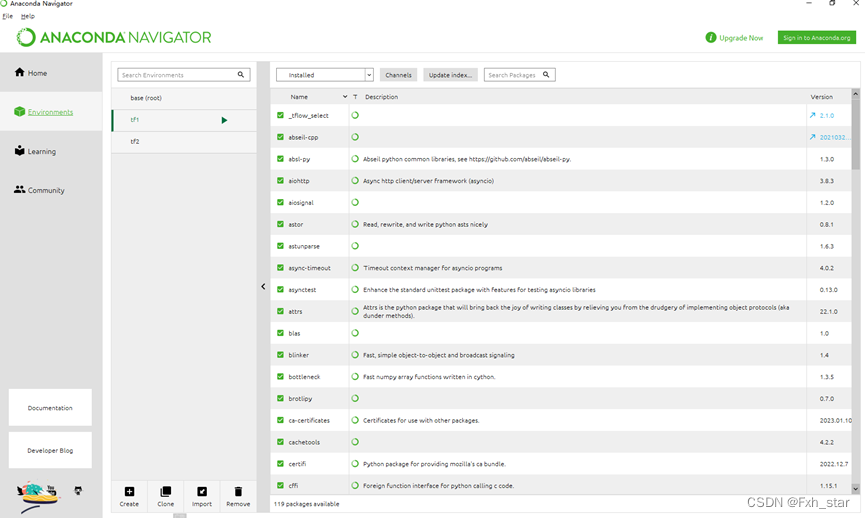Open the Documentation button
The width and height of the screenshot is (865, 518).
coord(50,407)
